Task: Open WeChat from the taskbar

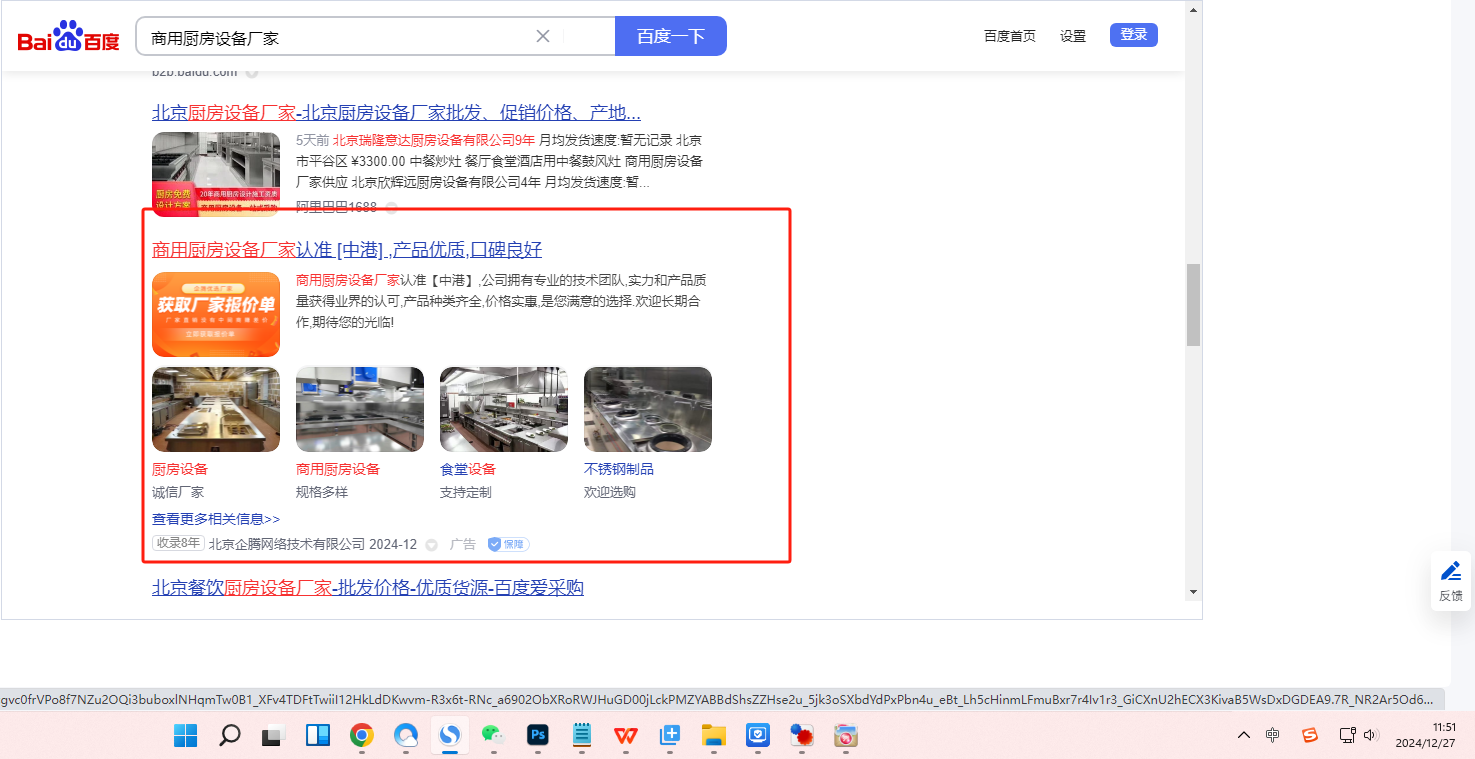Action: click(x=494, y=736)
